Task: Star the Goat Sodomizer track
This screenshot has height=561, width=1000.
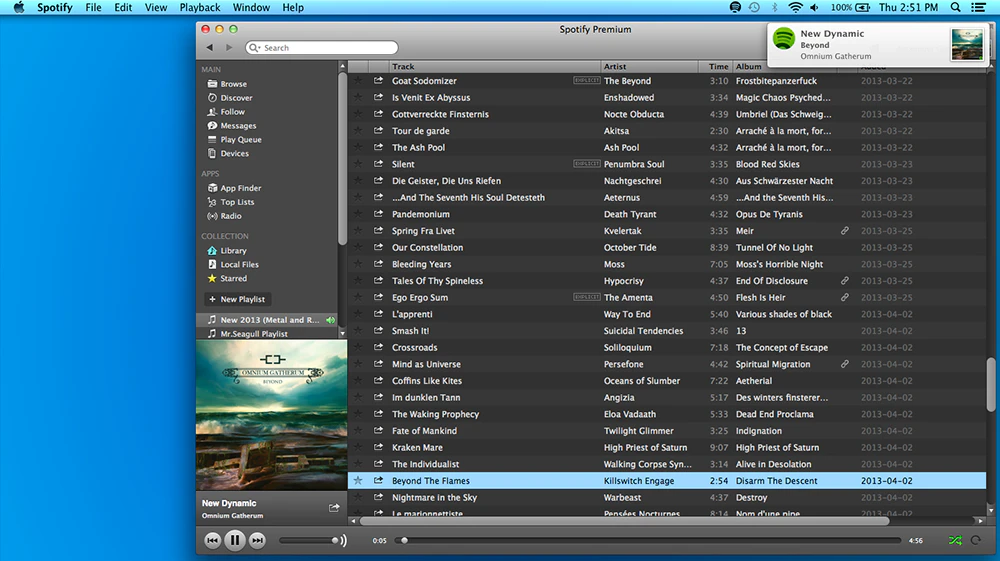Action: tap(358, 80)
